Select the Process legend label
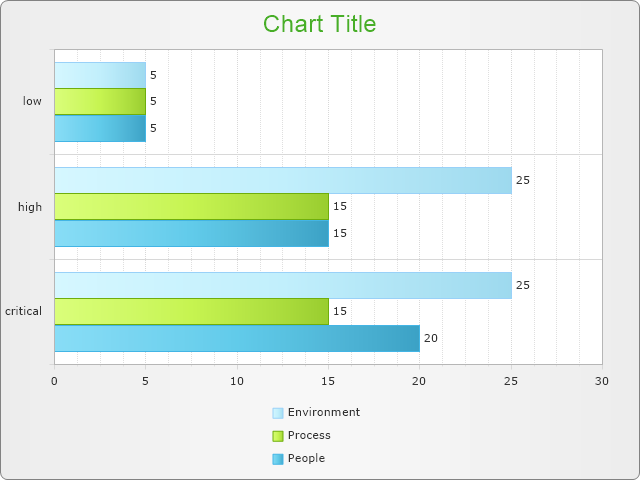This screenshot has height=480, width=640. 308,435
